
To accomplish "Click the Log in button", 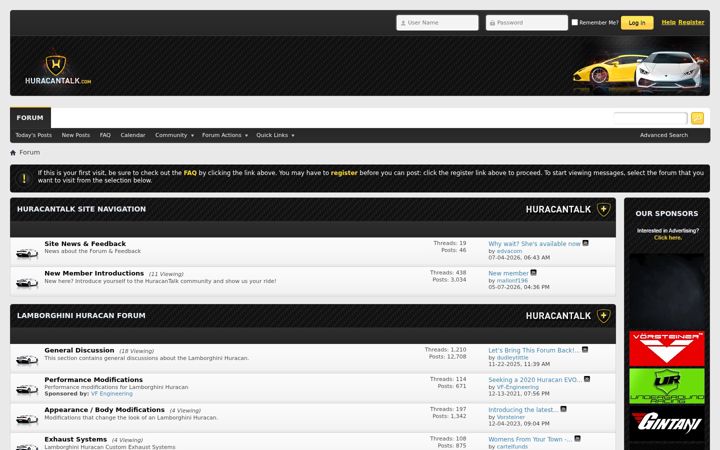I will (637, 22).
